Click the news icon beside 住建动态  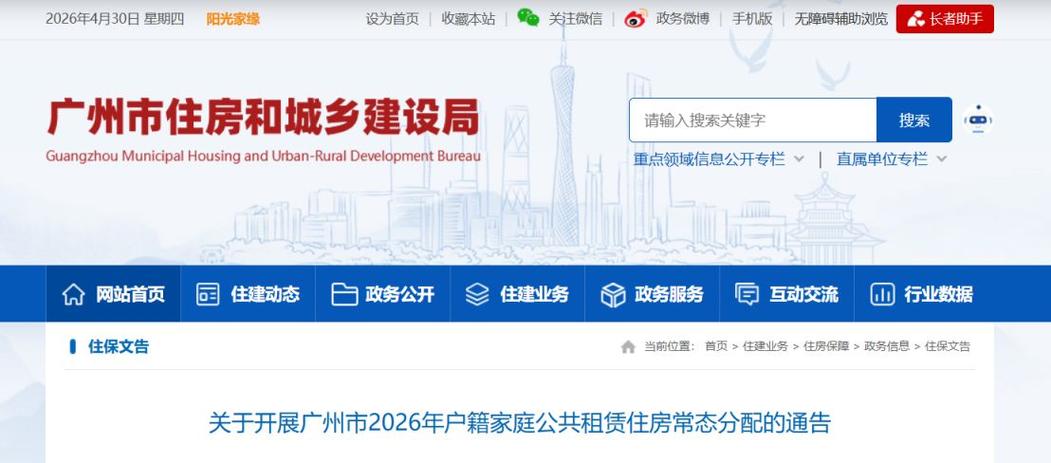point(208,294)
